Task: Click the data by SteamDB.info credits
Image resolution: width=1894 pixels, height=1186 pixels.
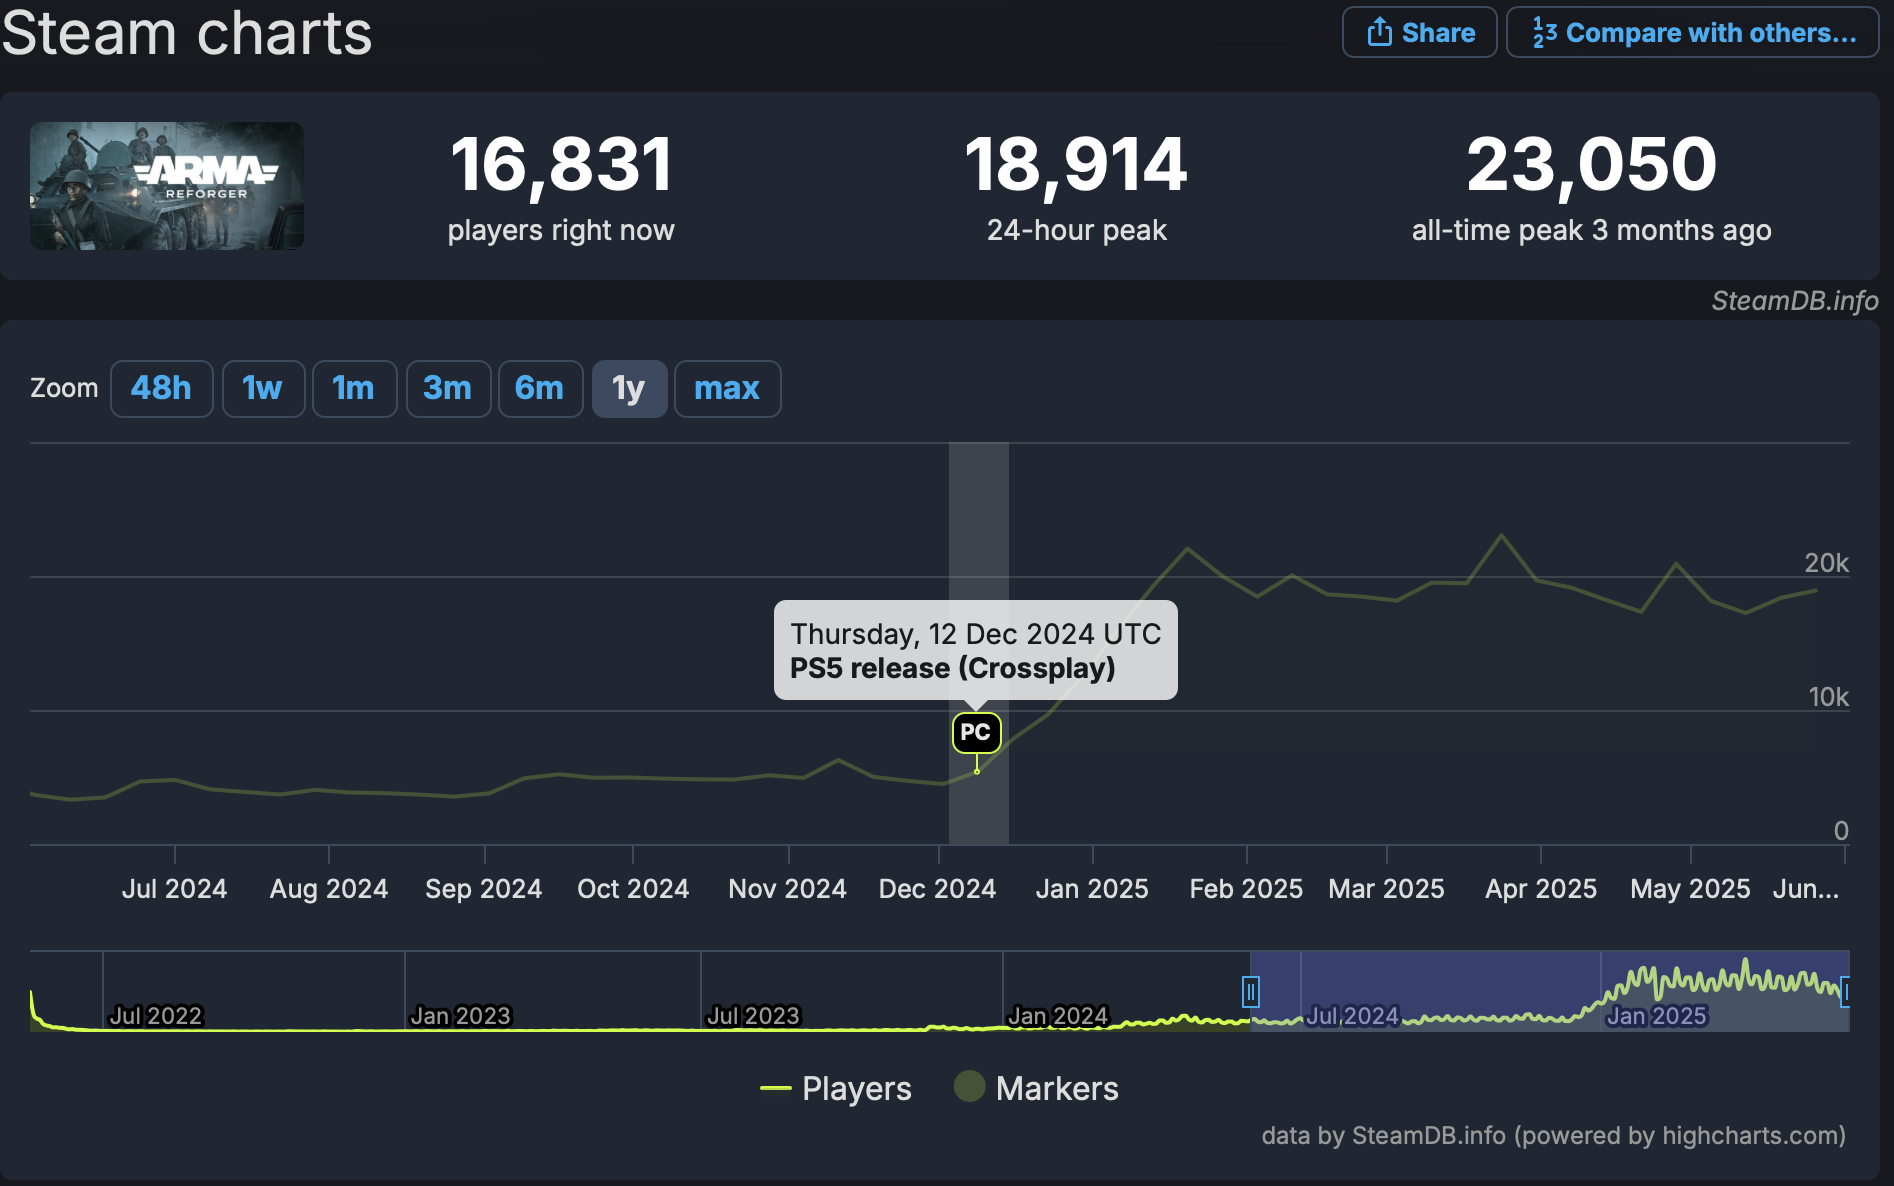Action: pyautogui.click(x=1553, y=1136)
